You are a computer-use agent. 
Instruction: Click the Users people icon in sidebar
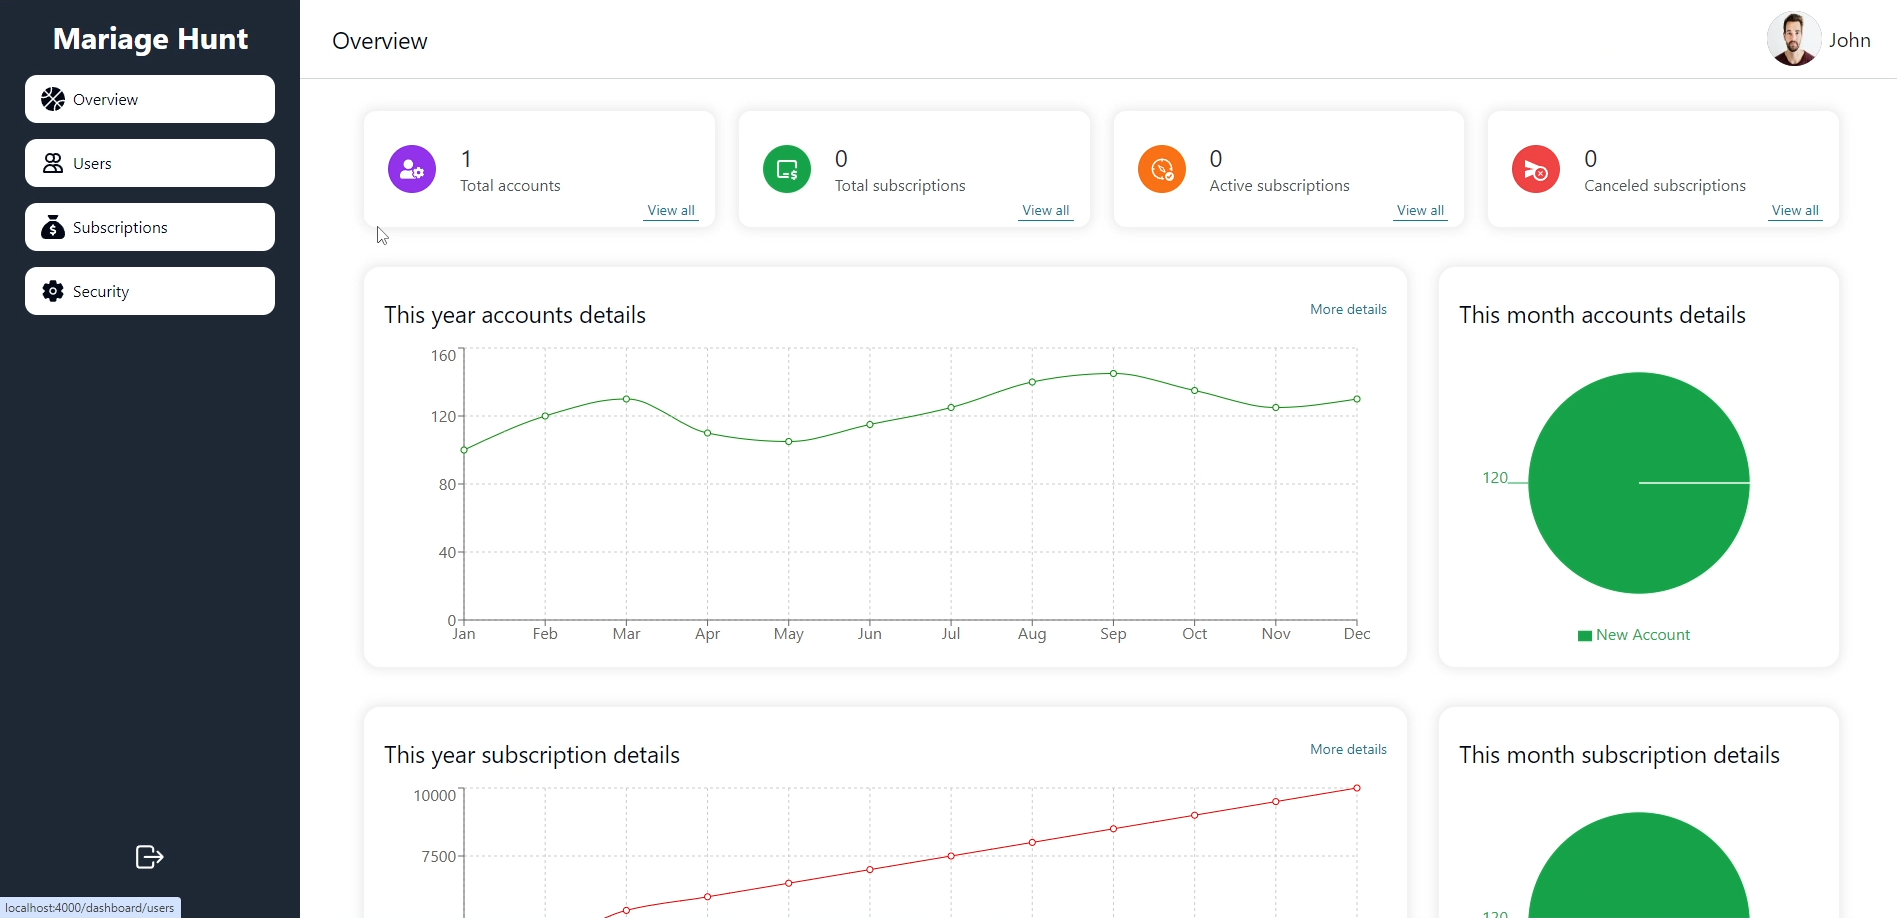coord(53,163)
